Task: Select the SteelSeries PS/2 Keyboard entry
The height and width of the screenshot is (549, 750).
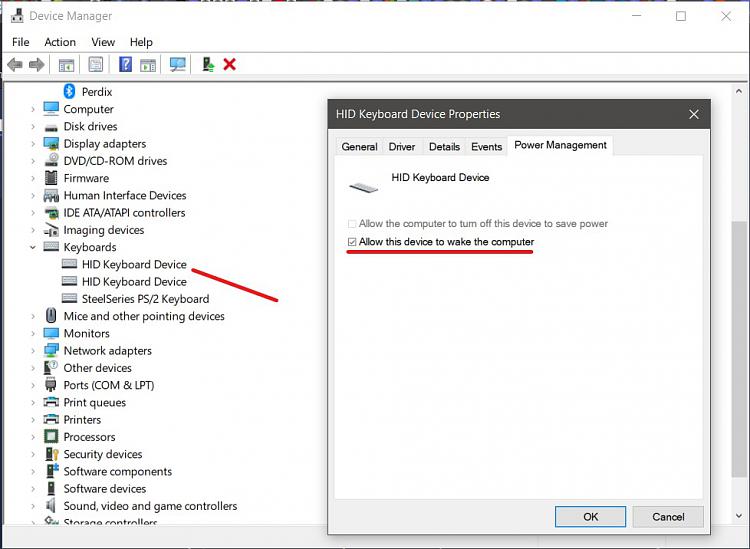Action: point(145,299)
